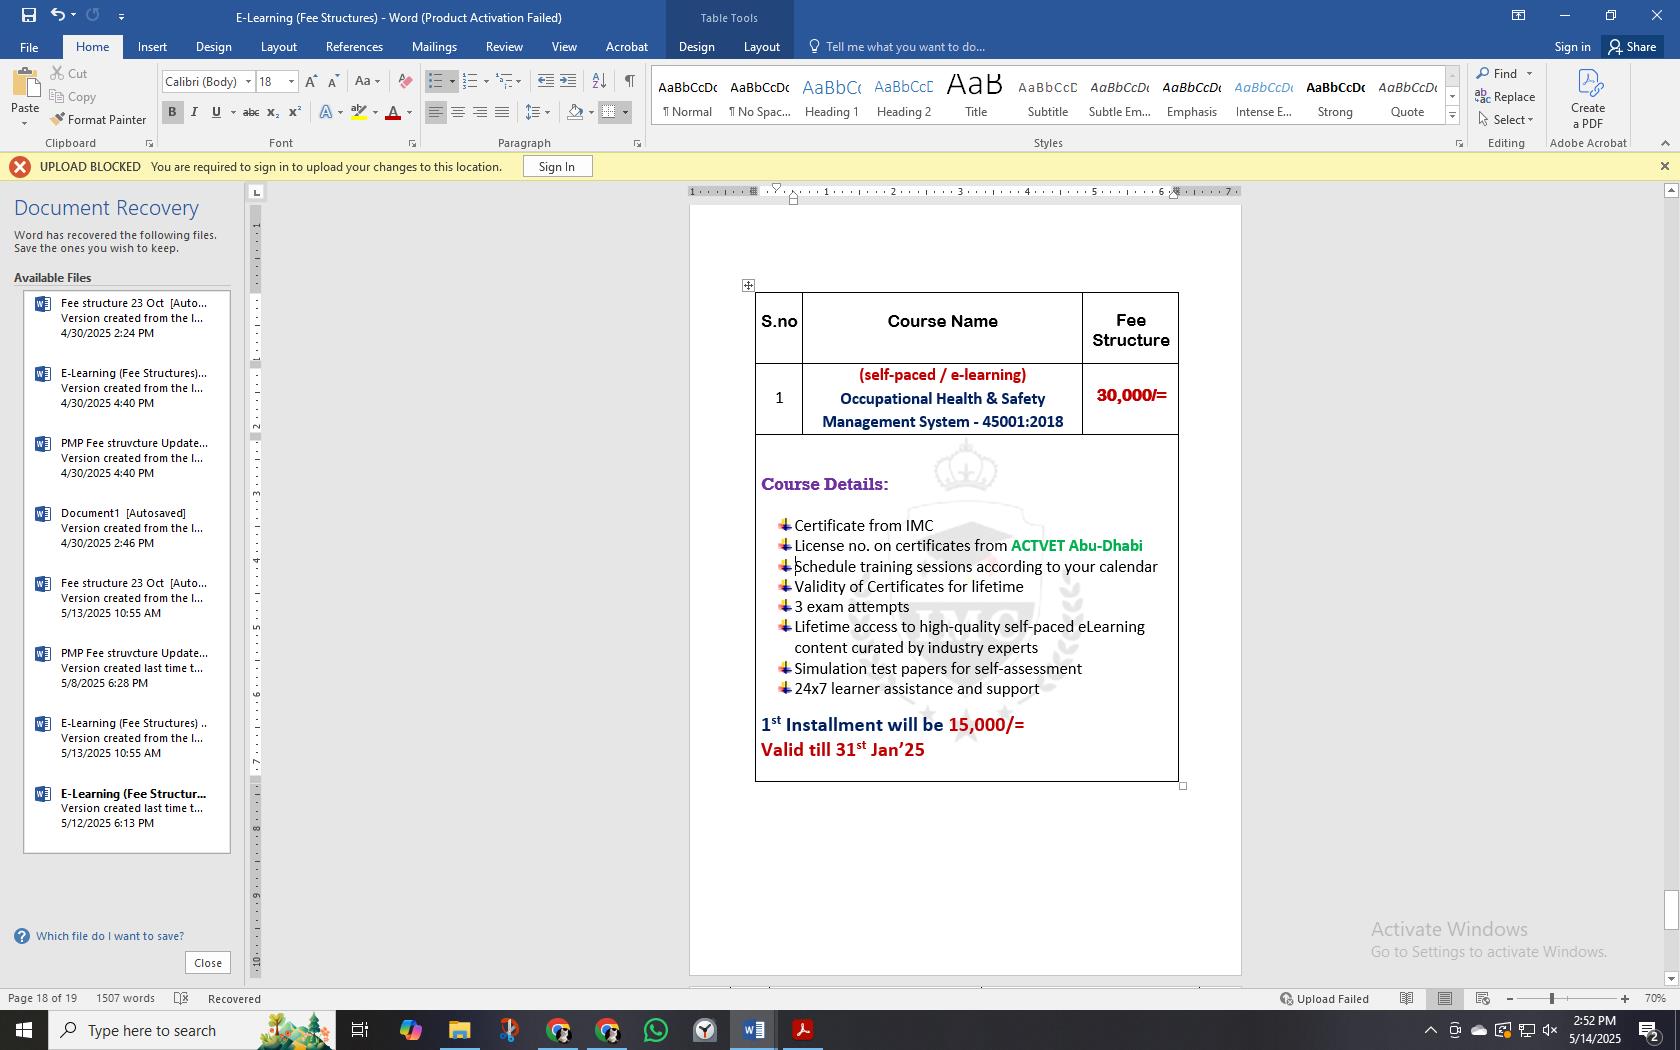Click spelling proofing icon in status bar
The width and height of the screenshot is (1680, 1050).
pyautogui.click(x=181, y=999)
